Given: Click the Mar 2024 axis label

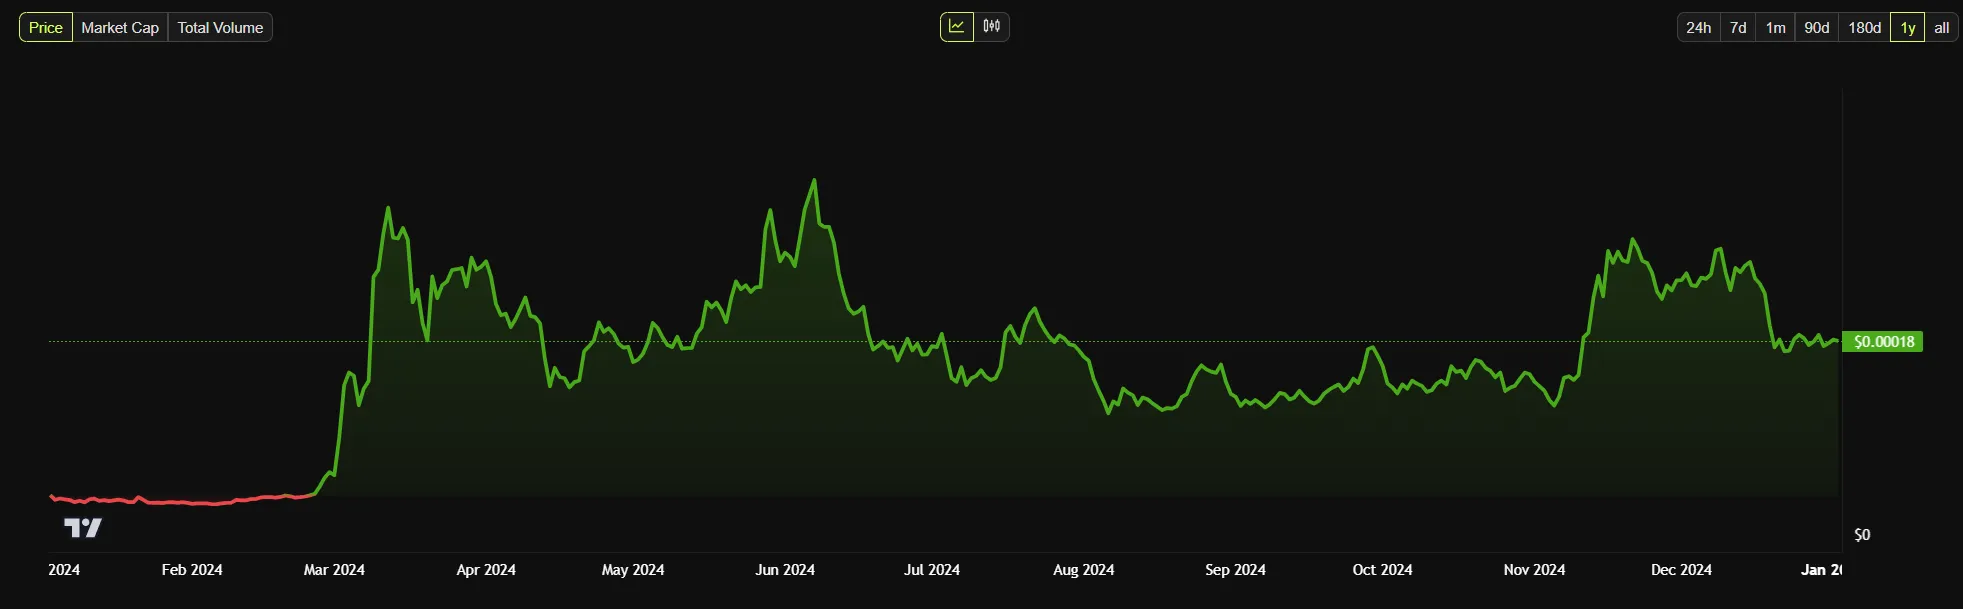Looking at the screenshot, I should [334, 570].
